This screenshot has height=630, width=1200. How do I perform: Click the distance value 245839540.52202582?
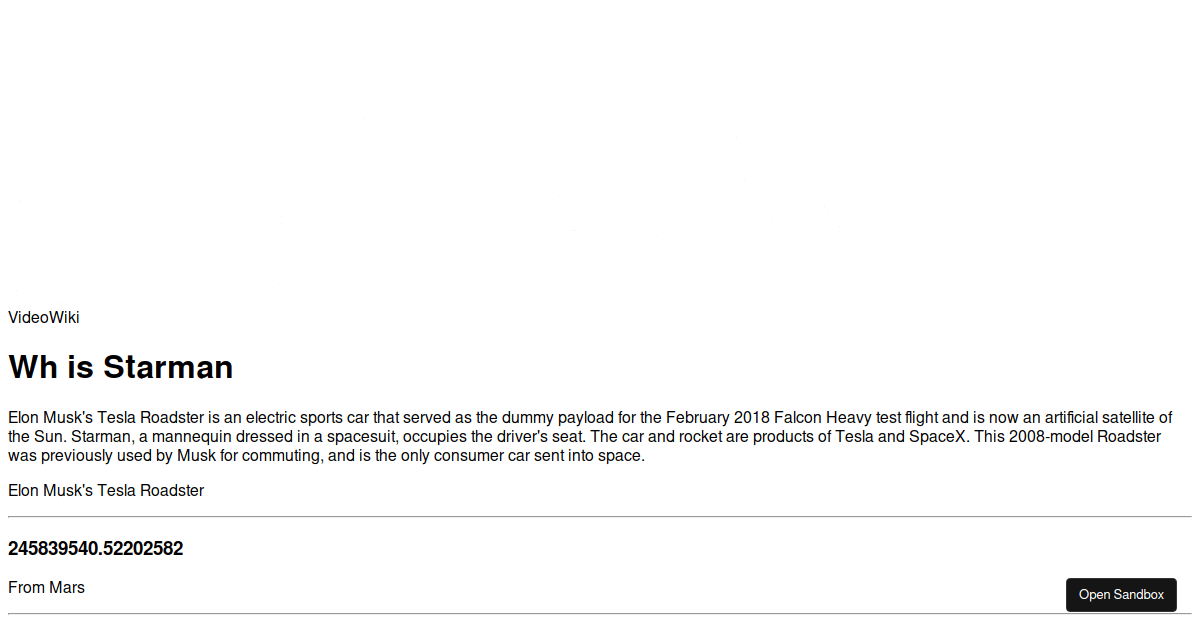pos(96,549)
